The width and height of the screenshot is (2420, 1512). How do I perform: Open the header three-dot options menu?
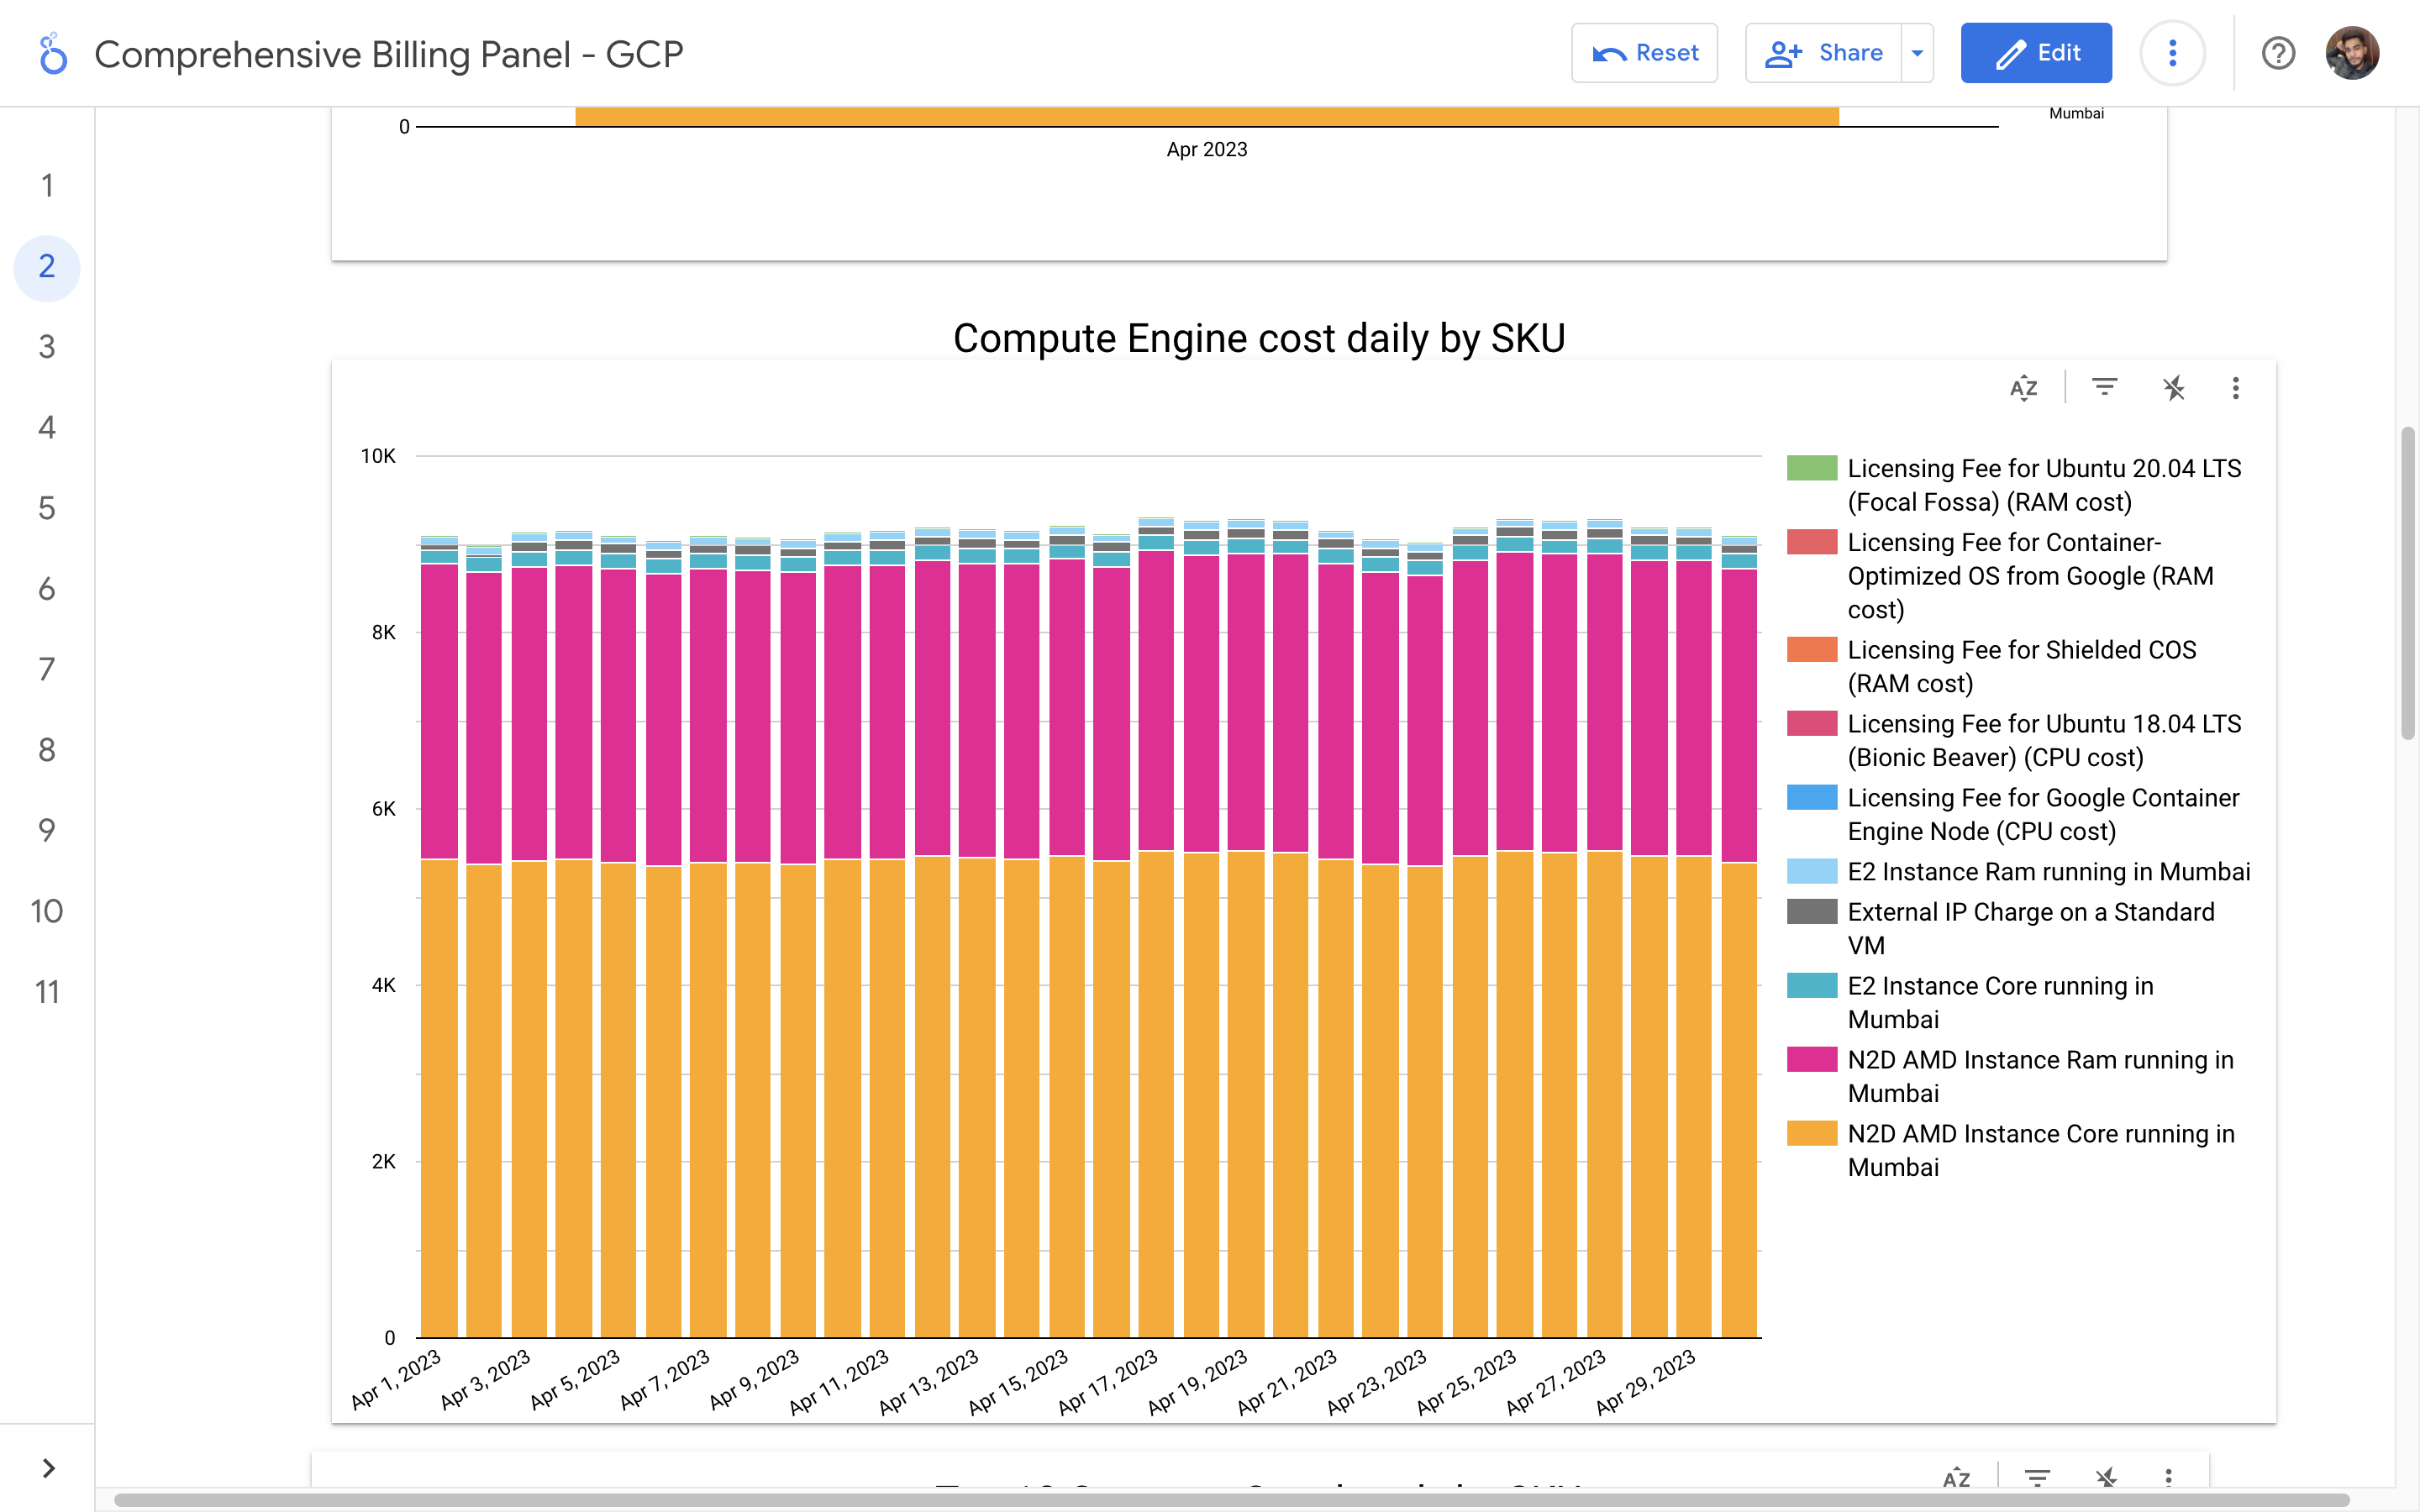(x=2172, y=53)
